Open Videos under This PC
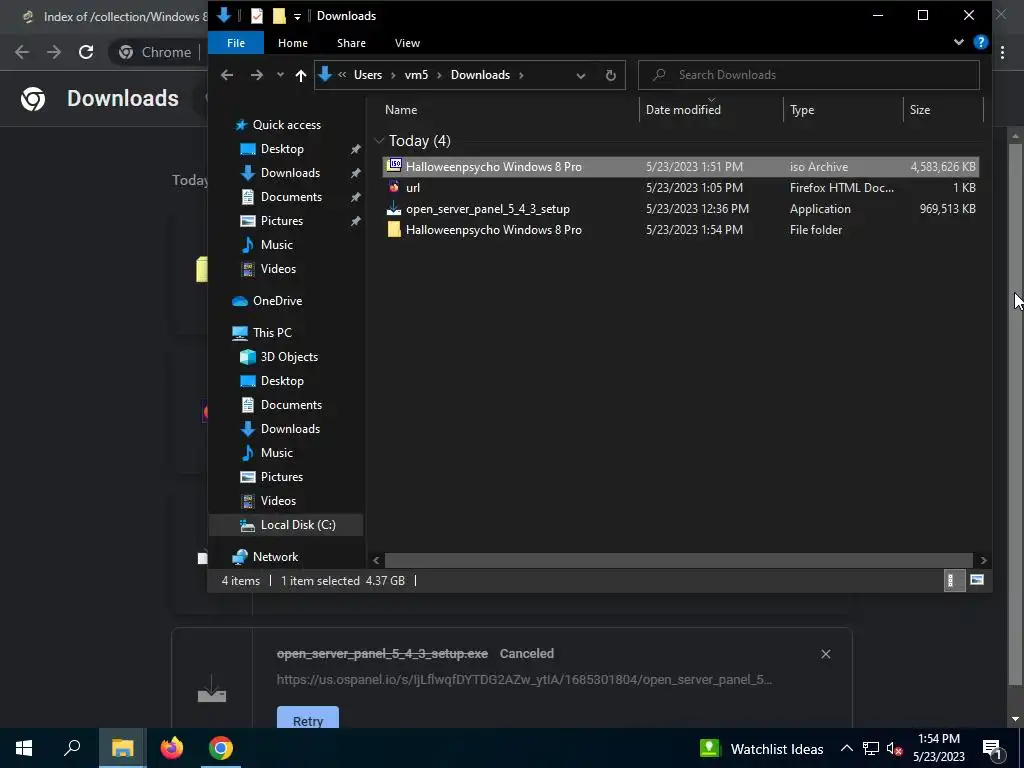The image size is (1024, 768). point(278,501)
